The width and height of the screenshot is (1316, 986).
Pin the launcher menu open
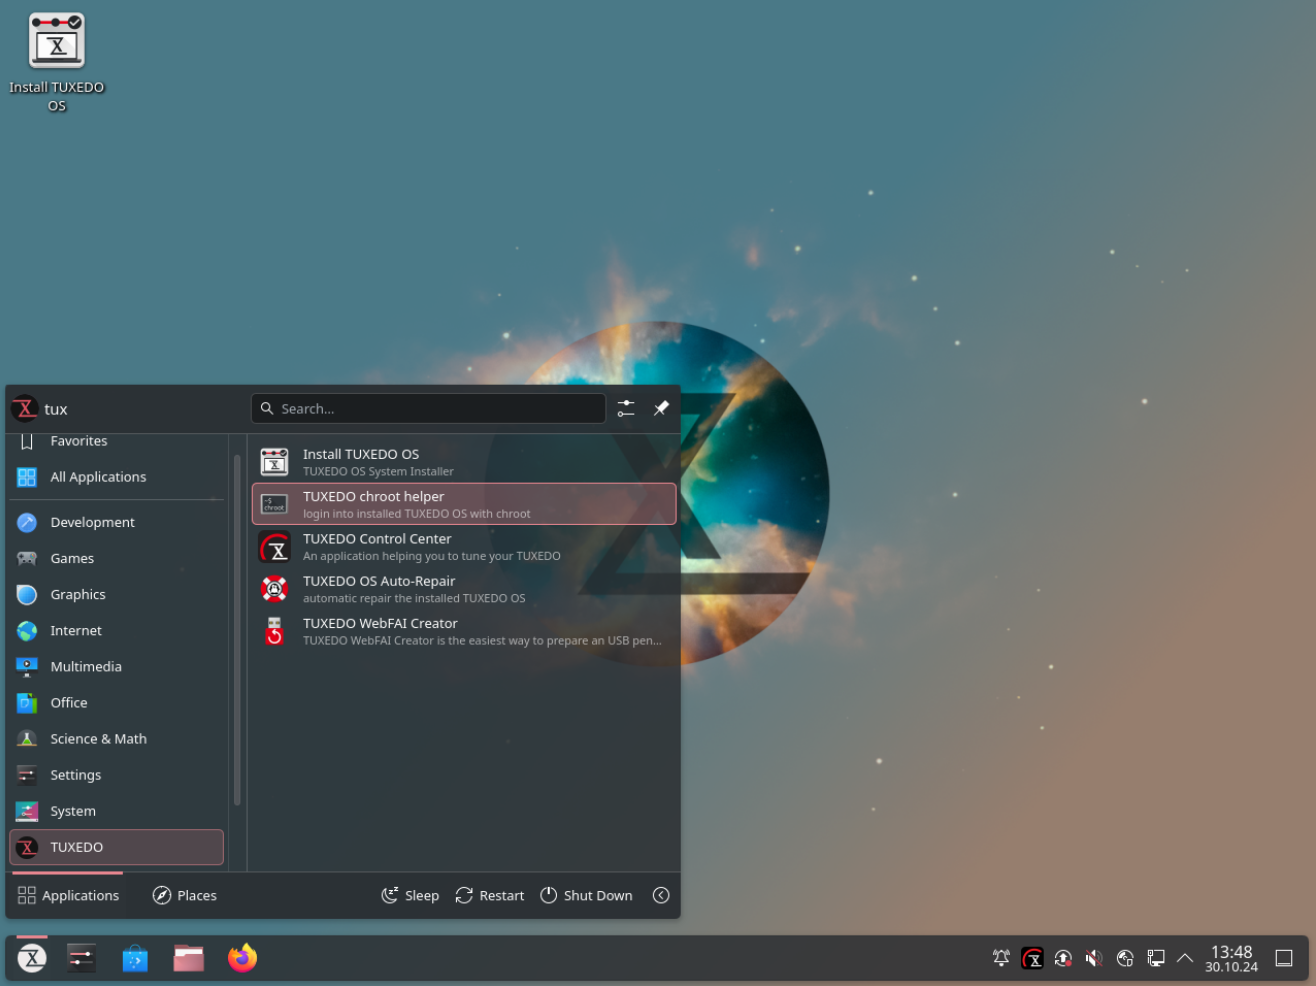coord(661,408)
